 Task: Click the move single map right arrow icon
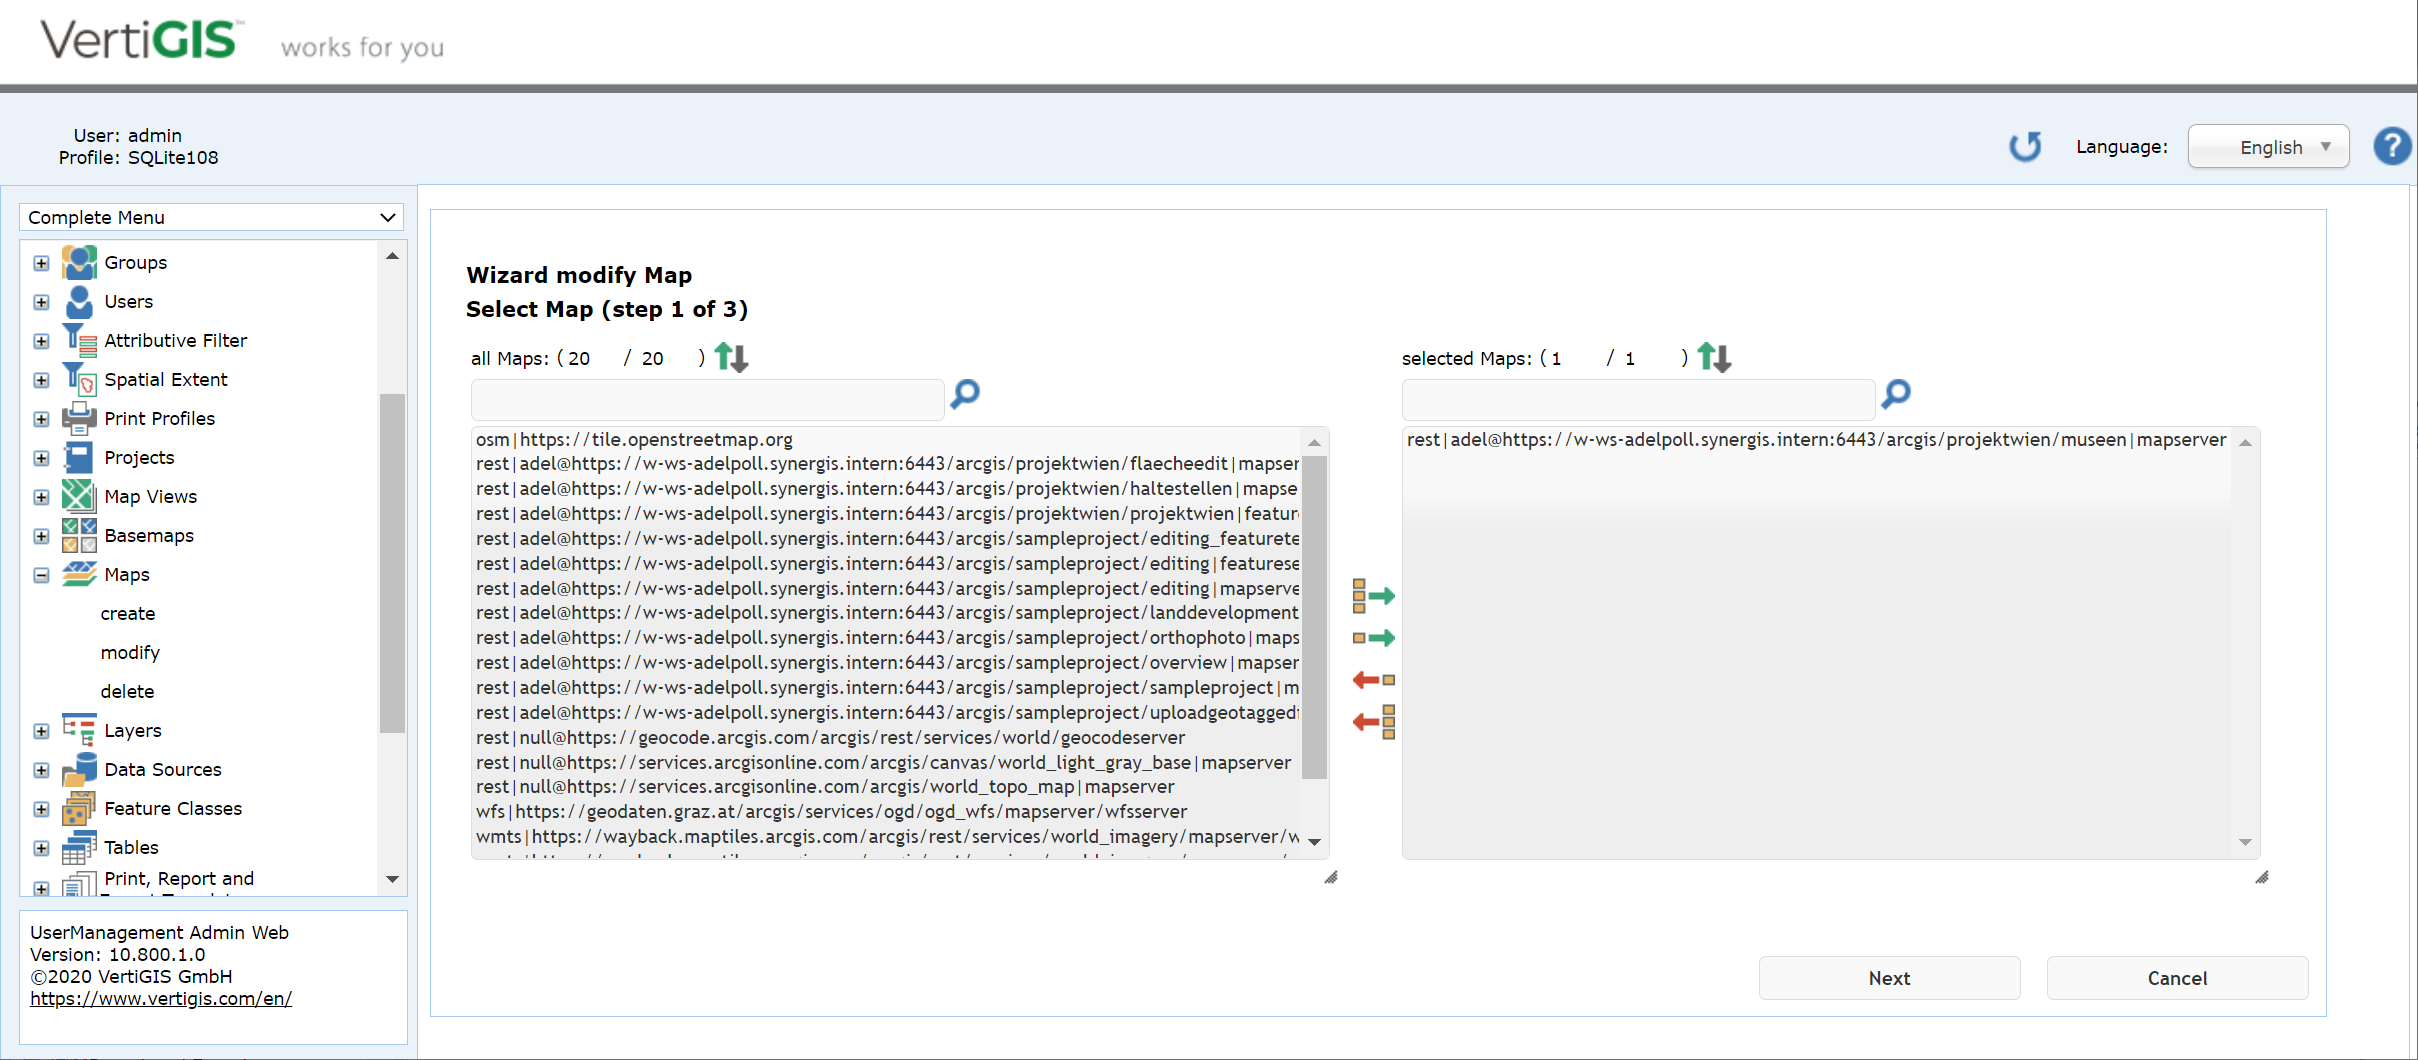[x=1373, y=638]
